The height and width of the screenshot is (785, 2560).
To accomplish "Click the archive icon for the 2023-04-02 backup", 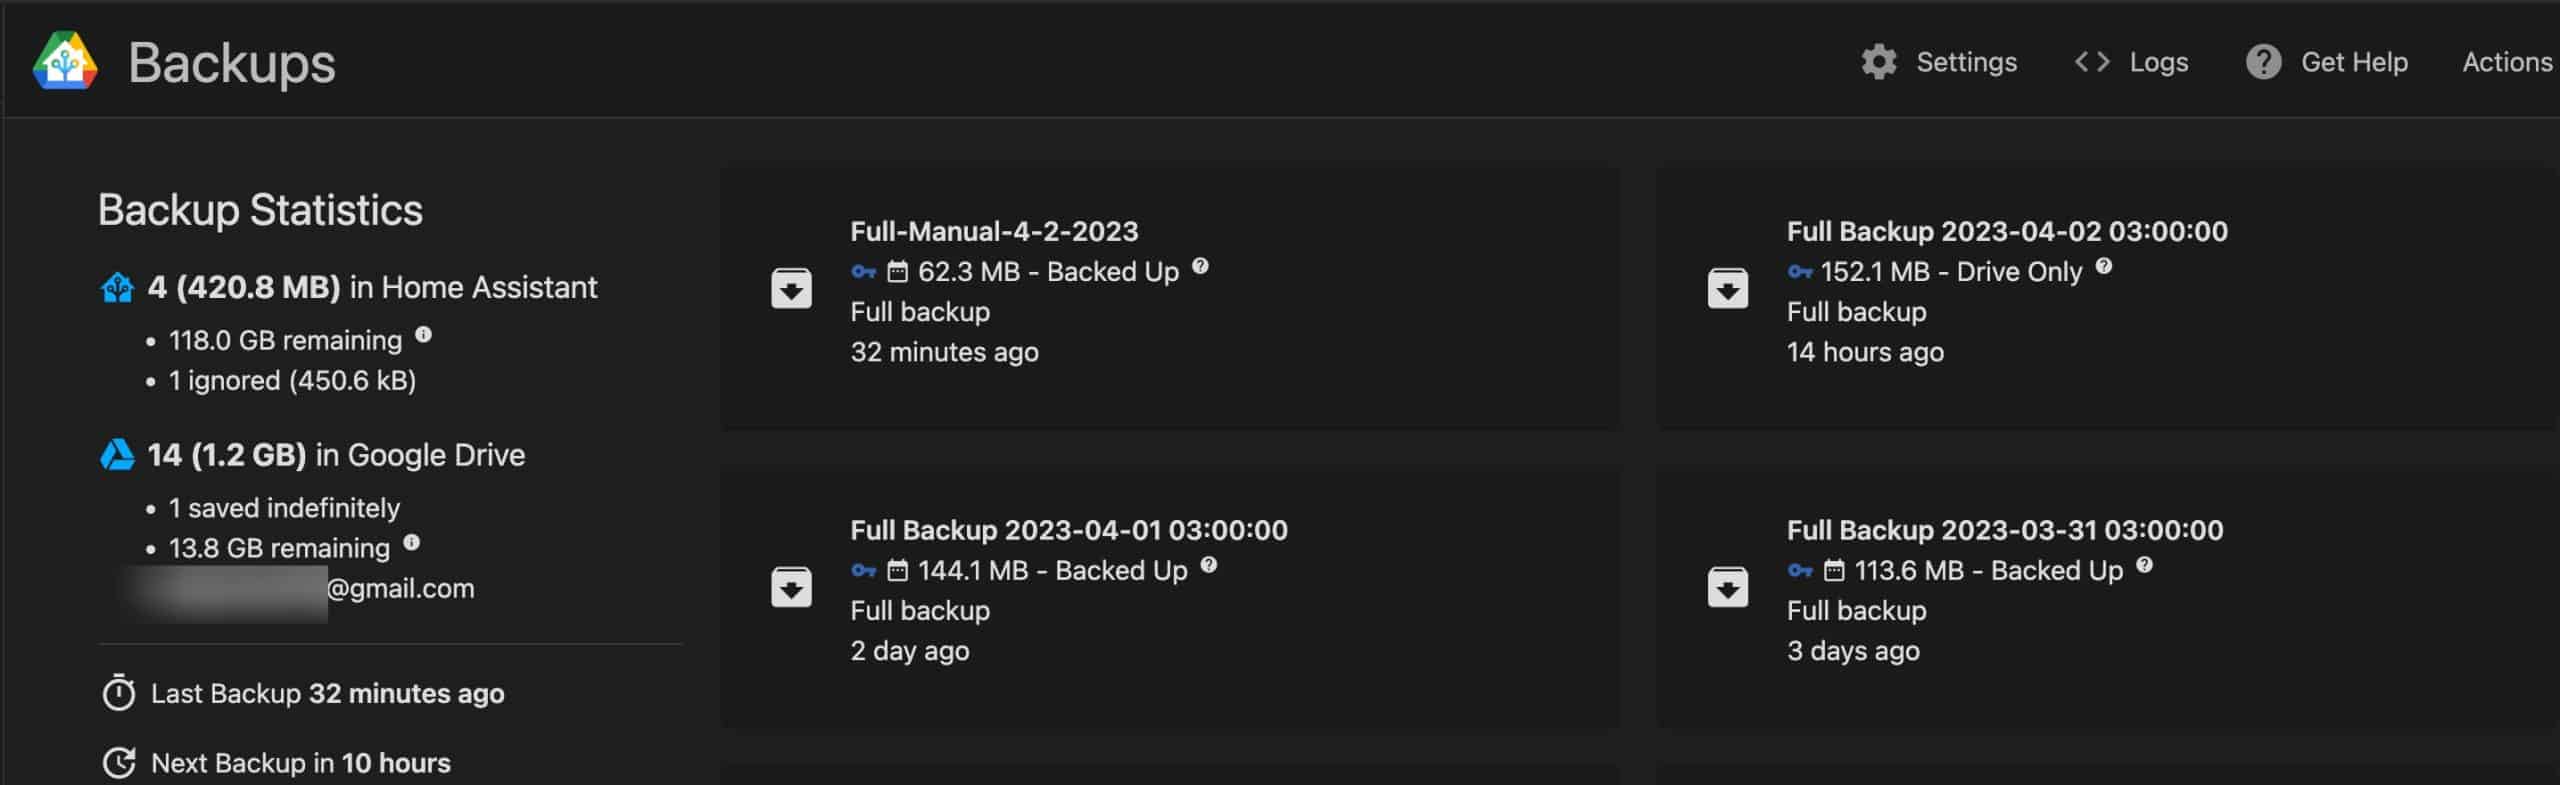I will [1727, 288].
